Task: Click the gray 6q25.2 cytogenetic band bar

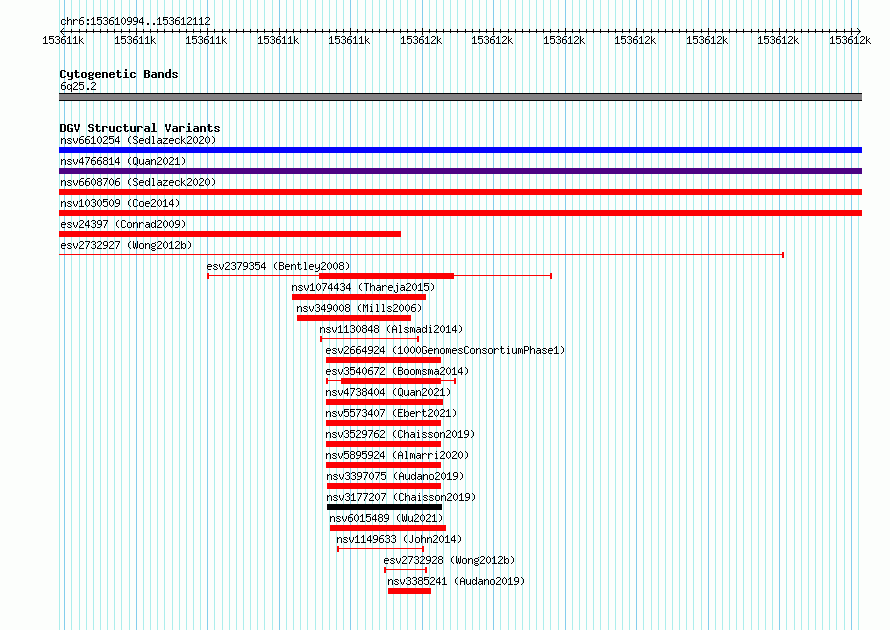Action: (x=460, y=97)
